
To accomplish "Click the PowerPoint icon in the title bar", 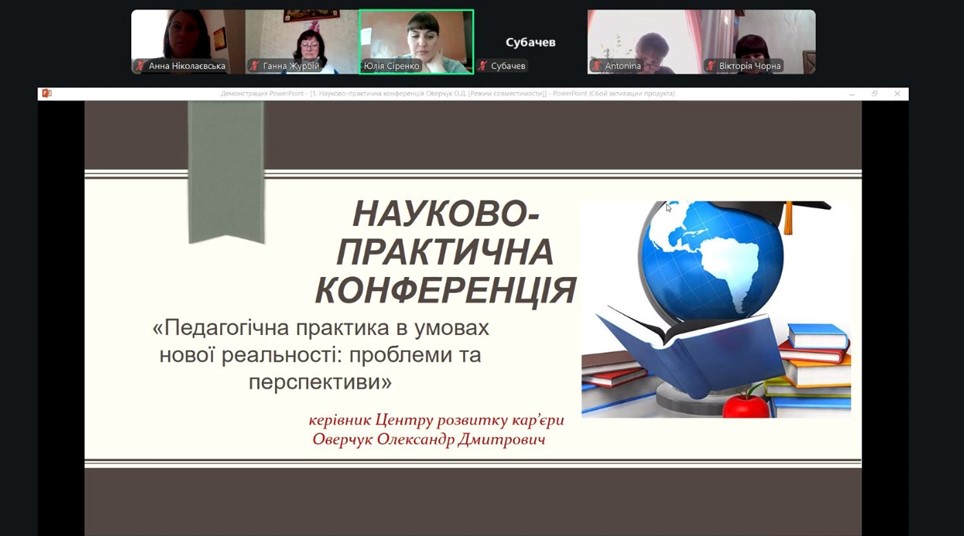I will click(x=46, y=93).
